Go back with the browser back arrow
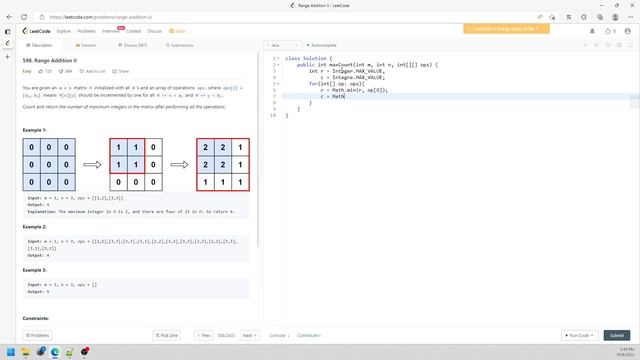Viewport: 640px width, 360px height. [x=9, y=17]
